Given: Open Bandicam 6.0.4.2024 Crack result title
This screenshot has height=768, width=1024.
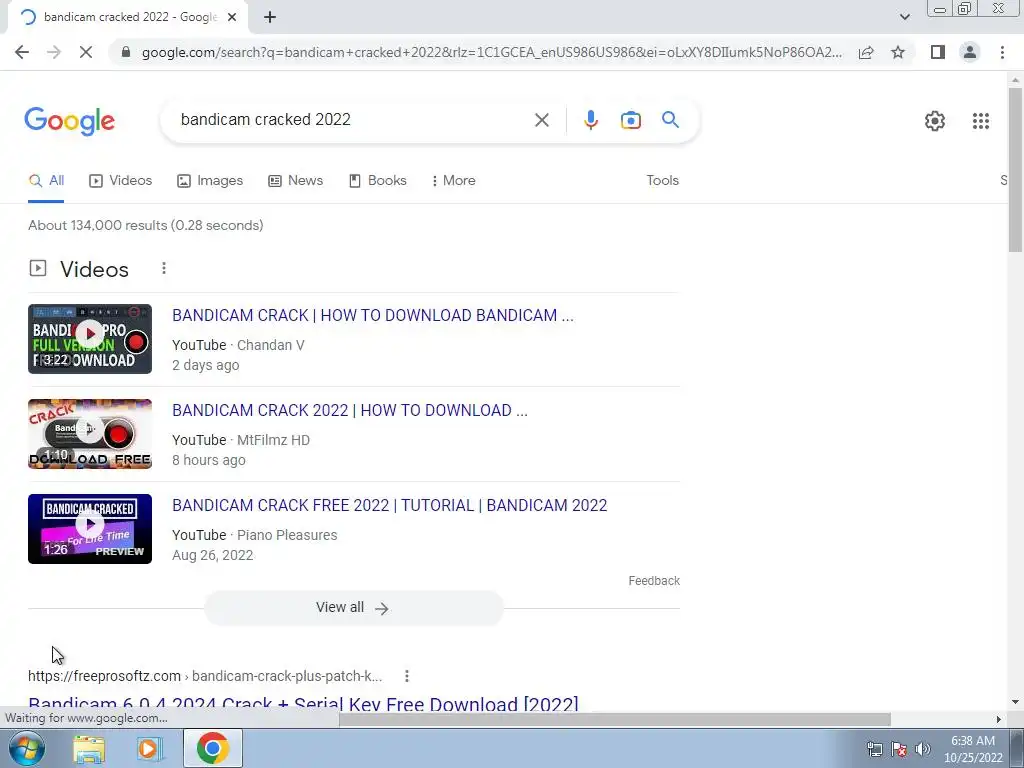Looking at the screenshot, I should [x=303, y=703].
